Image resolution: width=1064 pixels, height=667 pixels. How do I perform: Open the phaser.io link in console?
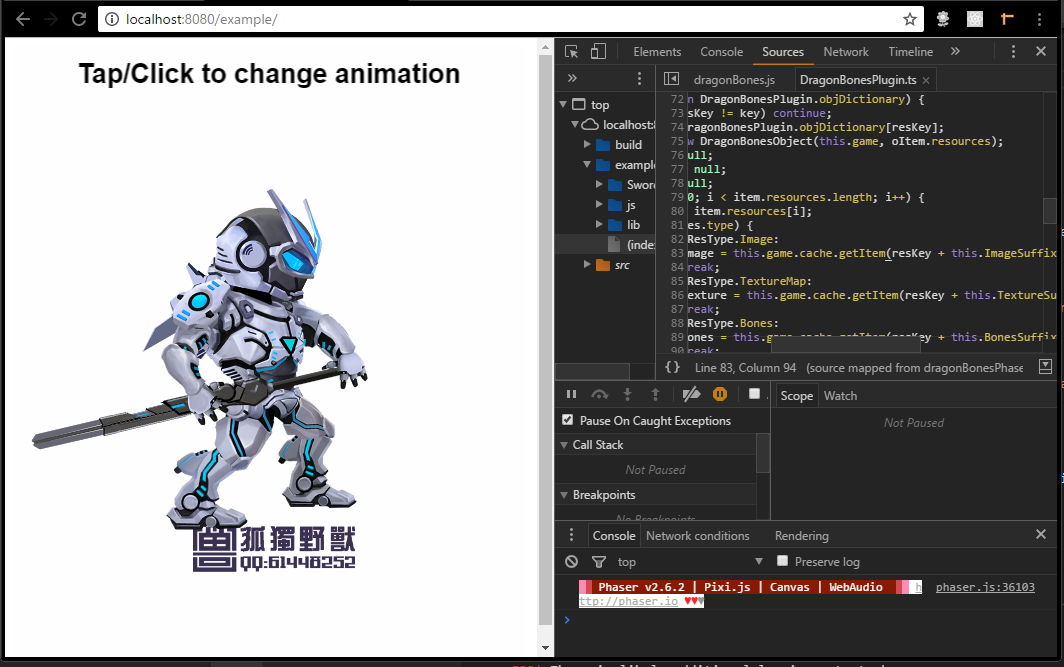628,601
